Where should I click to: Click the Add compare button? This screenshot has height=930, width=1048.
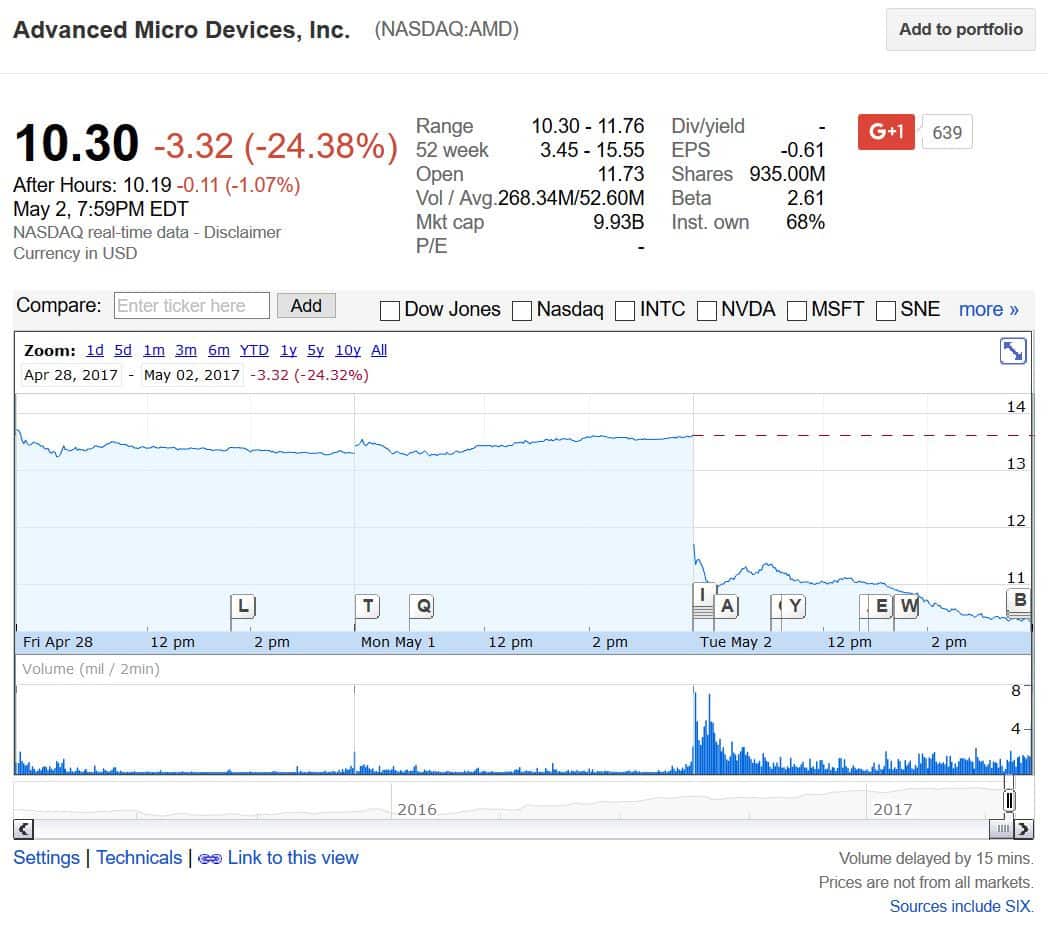coord(306,306)
